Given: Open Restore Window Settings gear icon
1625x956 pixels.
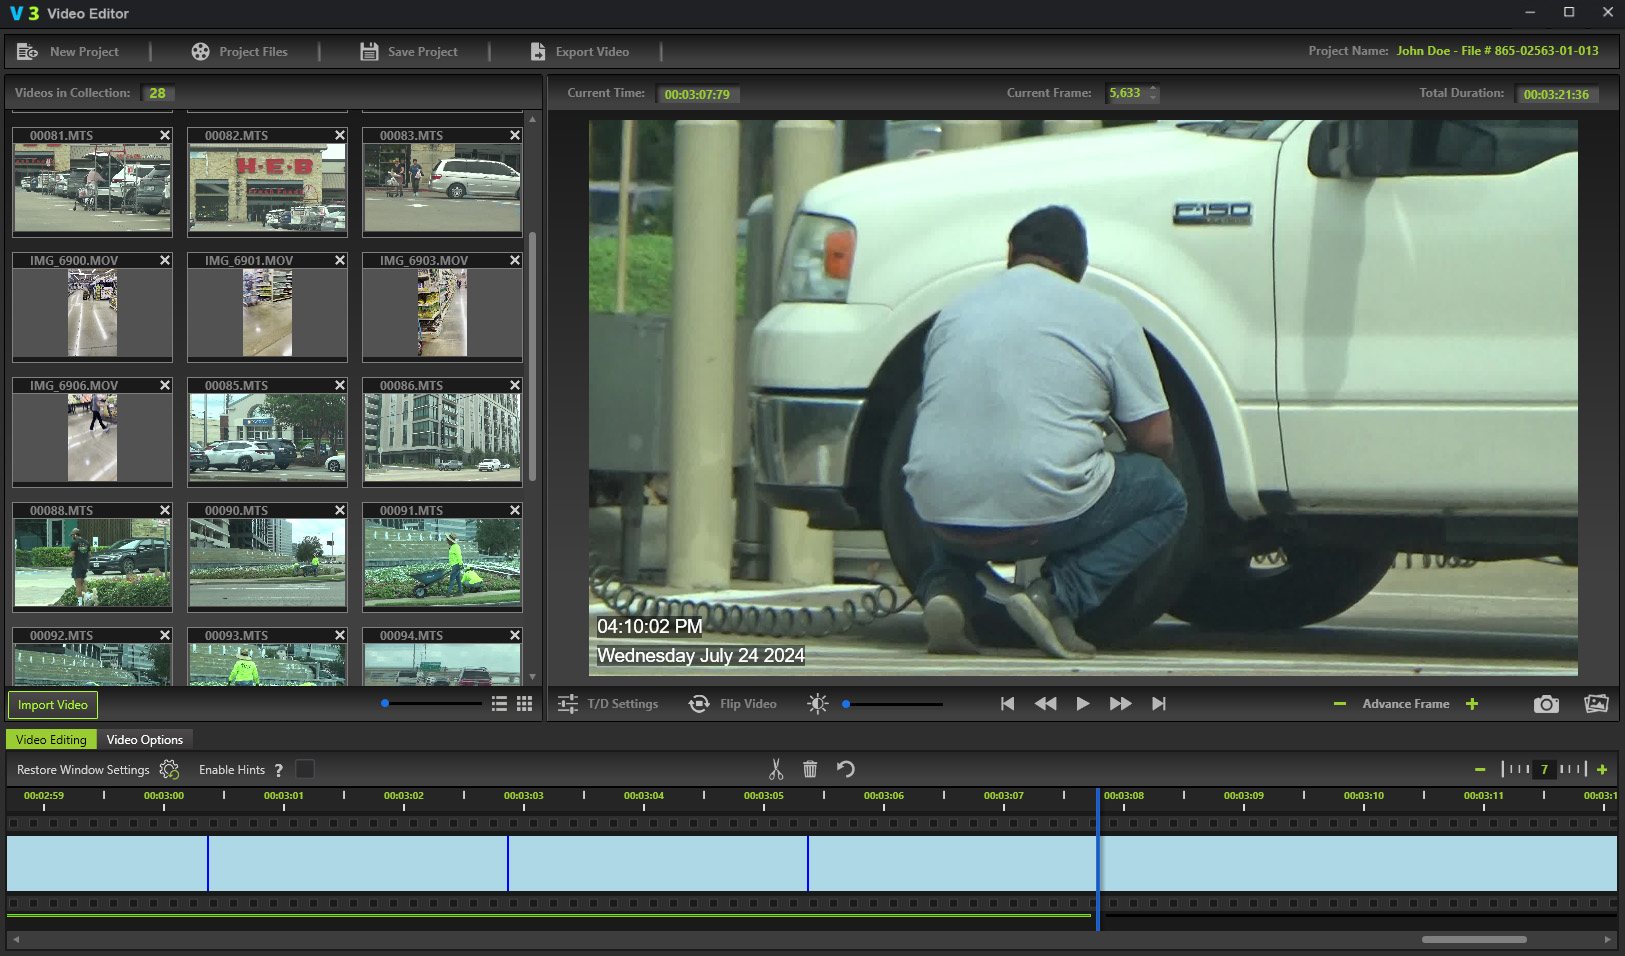Looking at the screenshot, I should [x=170, y=769].
